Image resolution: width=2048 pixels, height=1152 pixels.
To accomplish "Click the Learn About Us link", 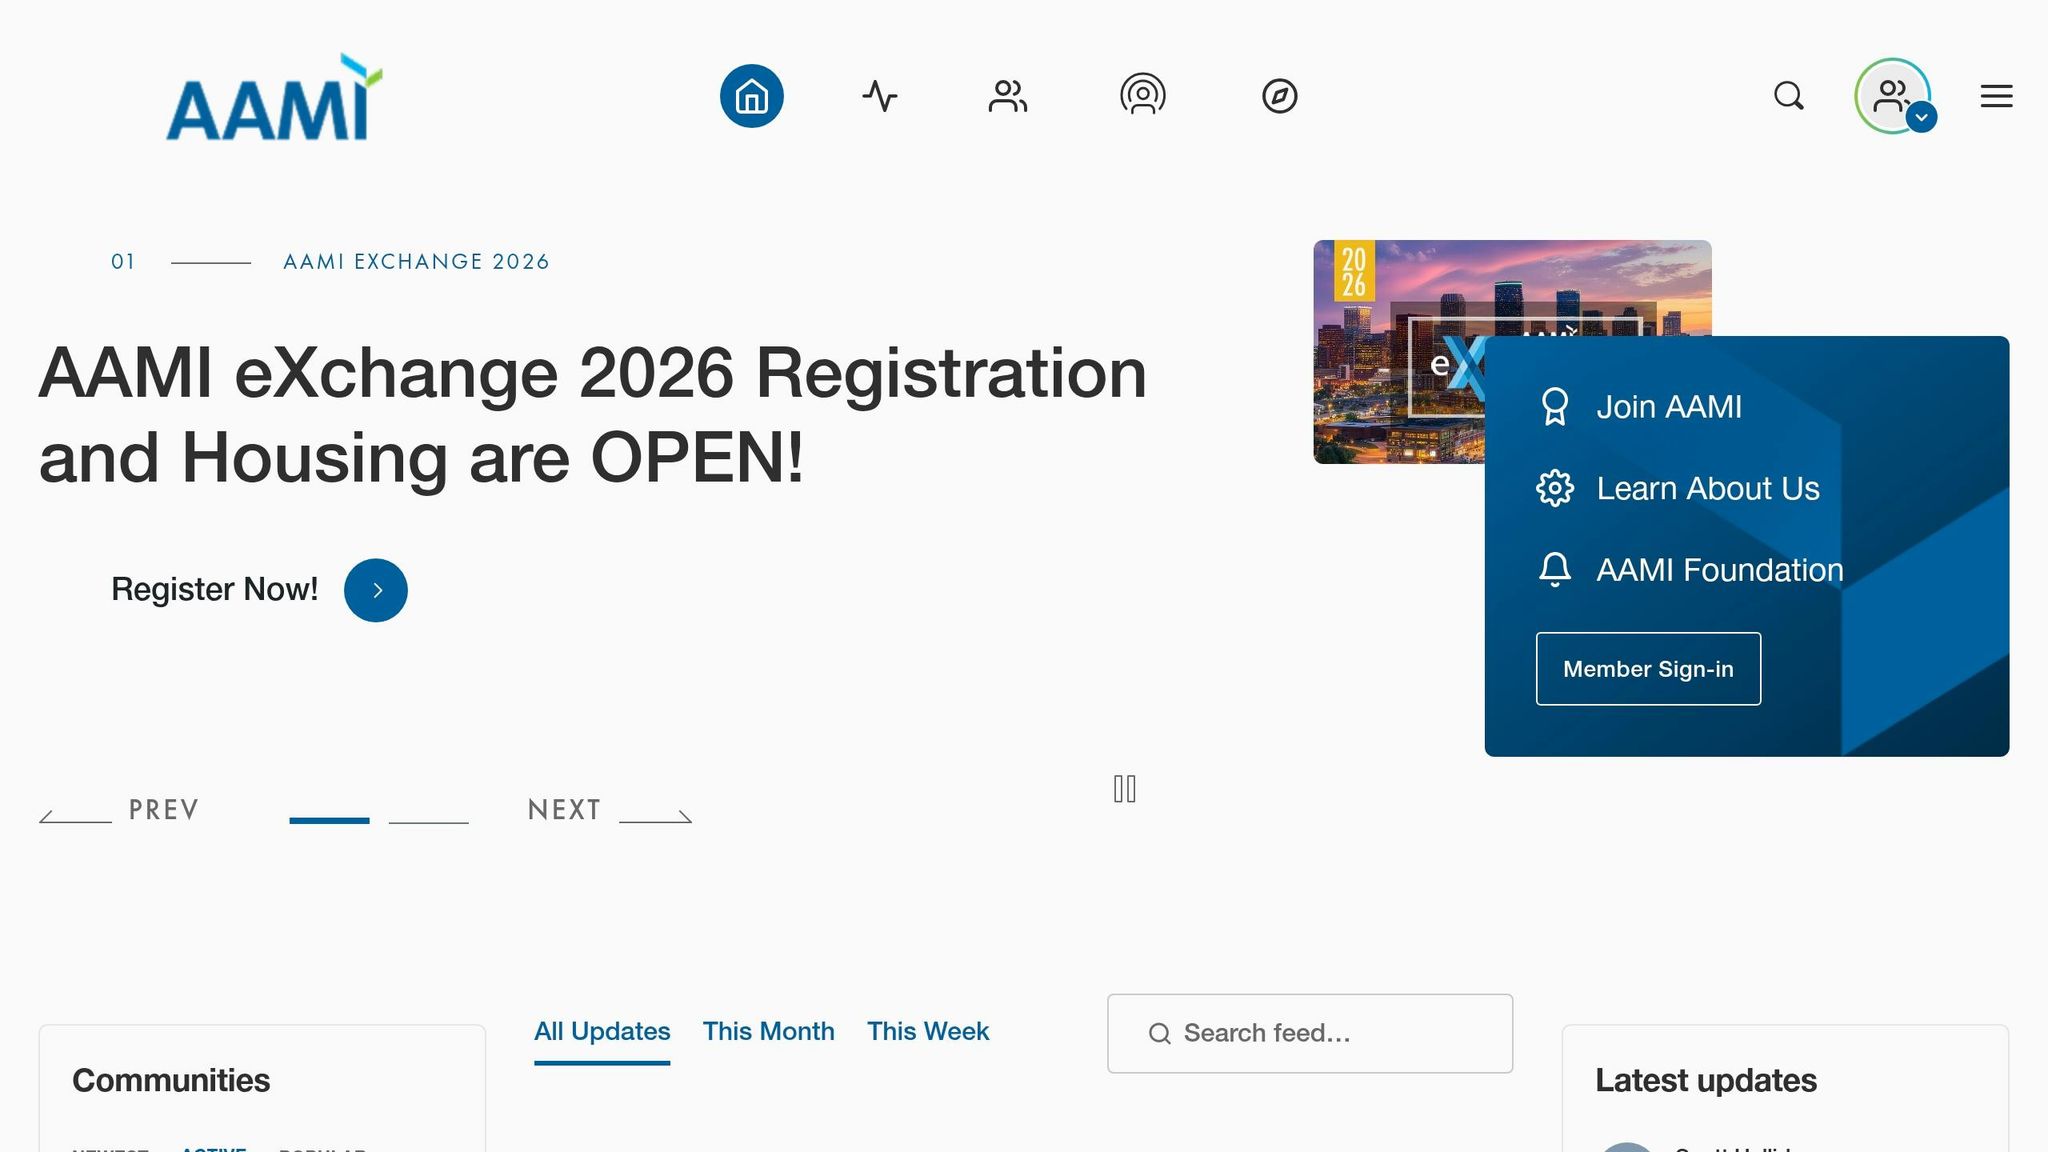I will click(1708, 489).
